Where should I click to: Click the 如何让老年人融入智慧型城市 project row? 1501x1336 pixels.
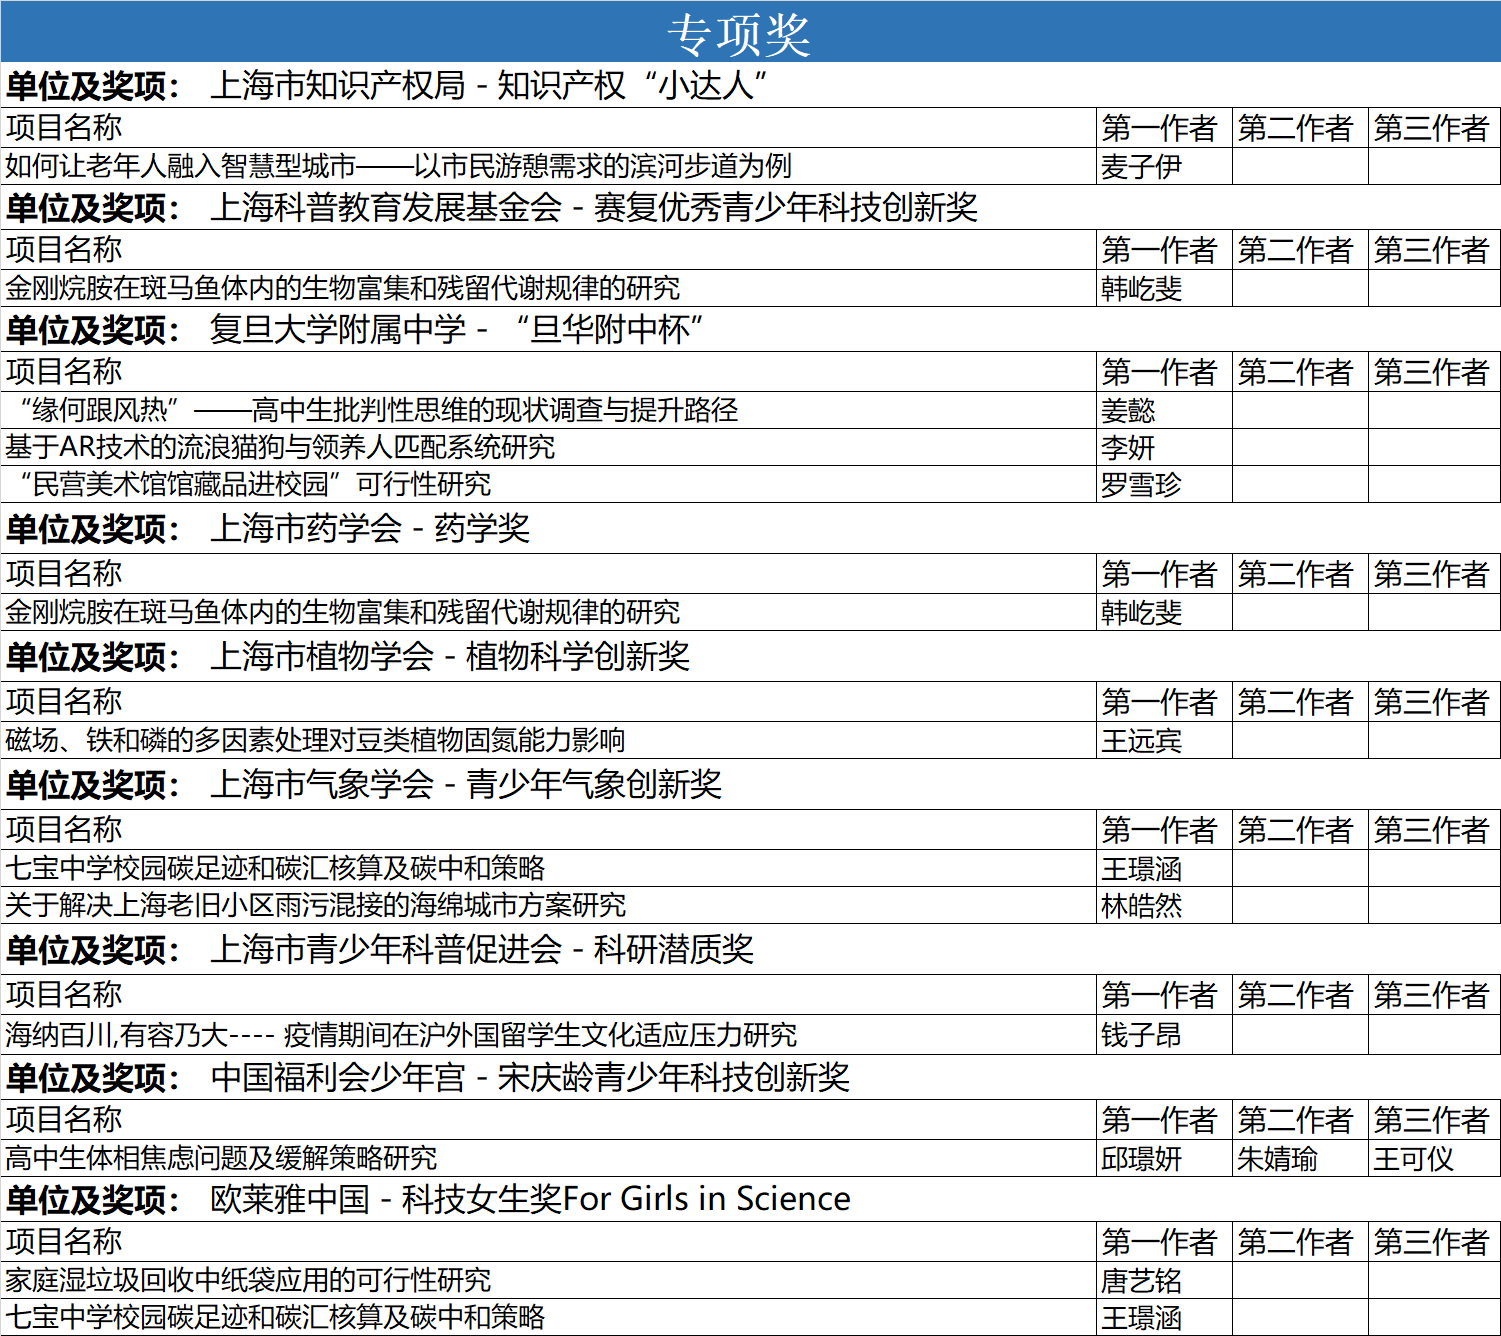pos(398,166)
